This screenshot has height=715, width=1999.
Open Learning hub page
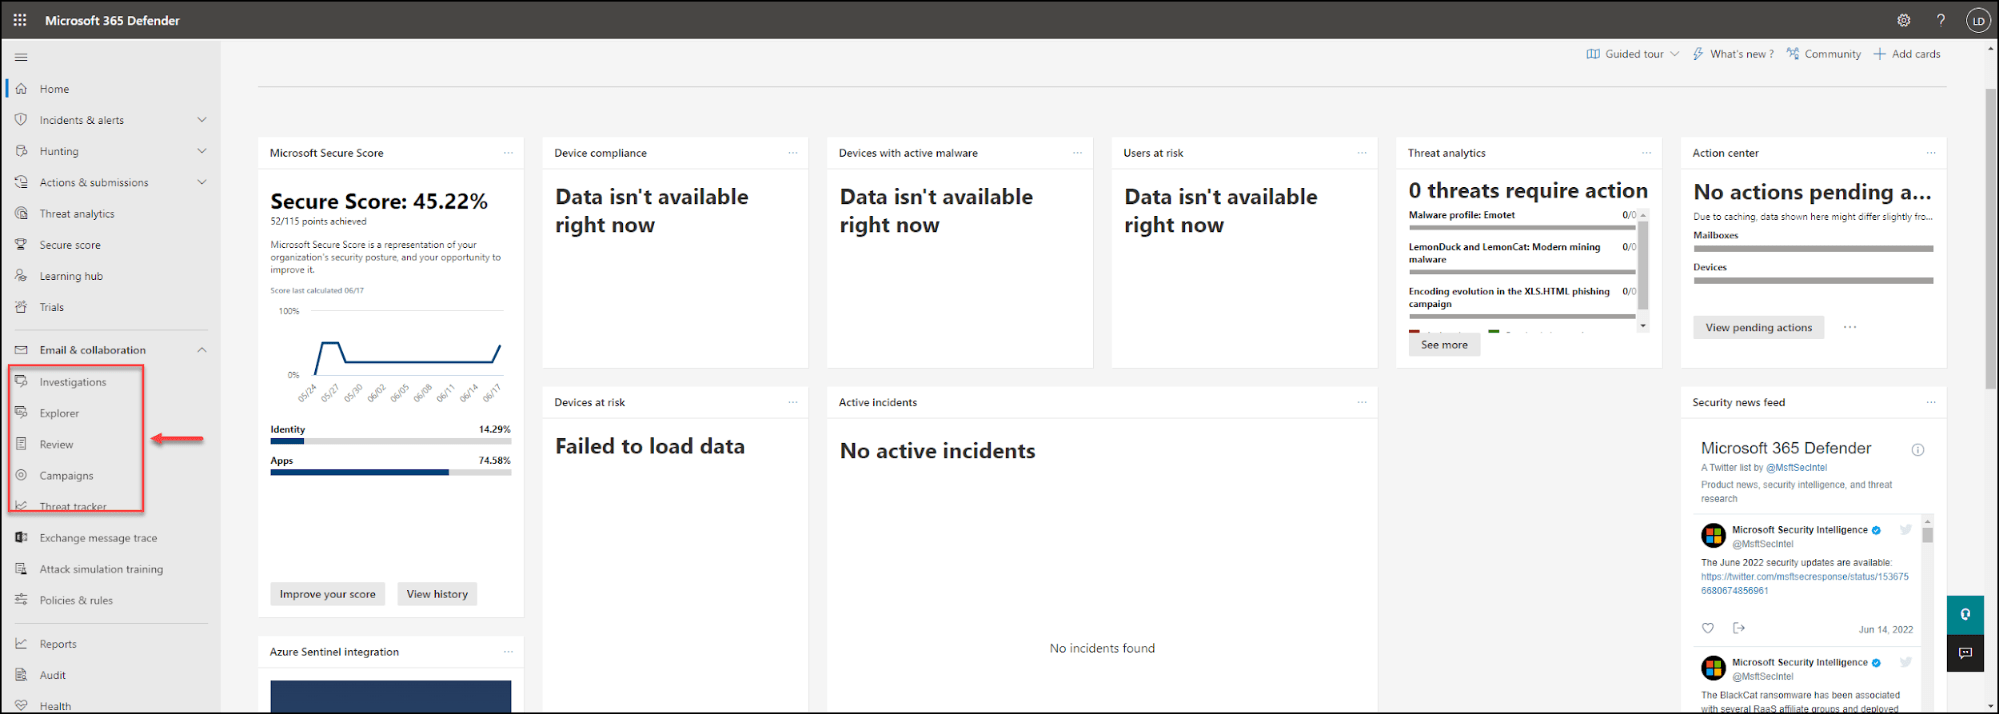click(71, 276)
